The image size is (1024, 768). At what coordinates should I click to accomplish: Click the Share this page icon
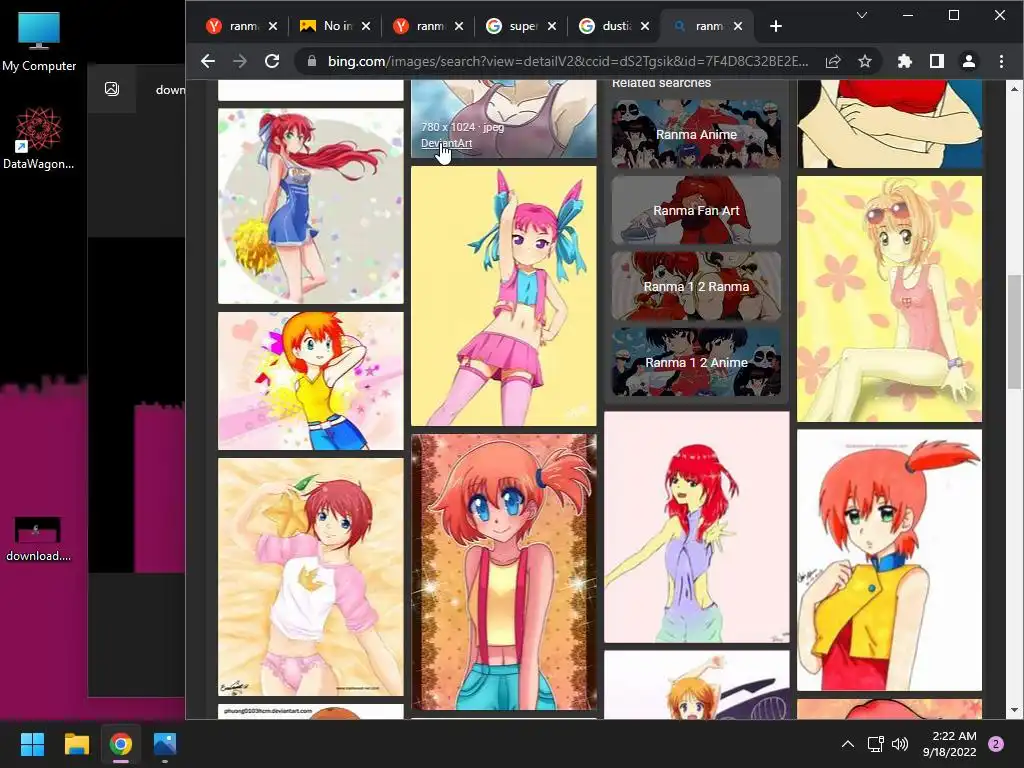click(833, 61)
